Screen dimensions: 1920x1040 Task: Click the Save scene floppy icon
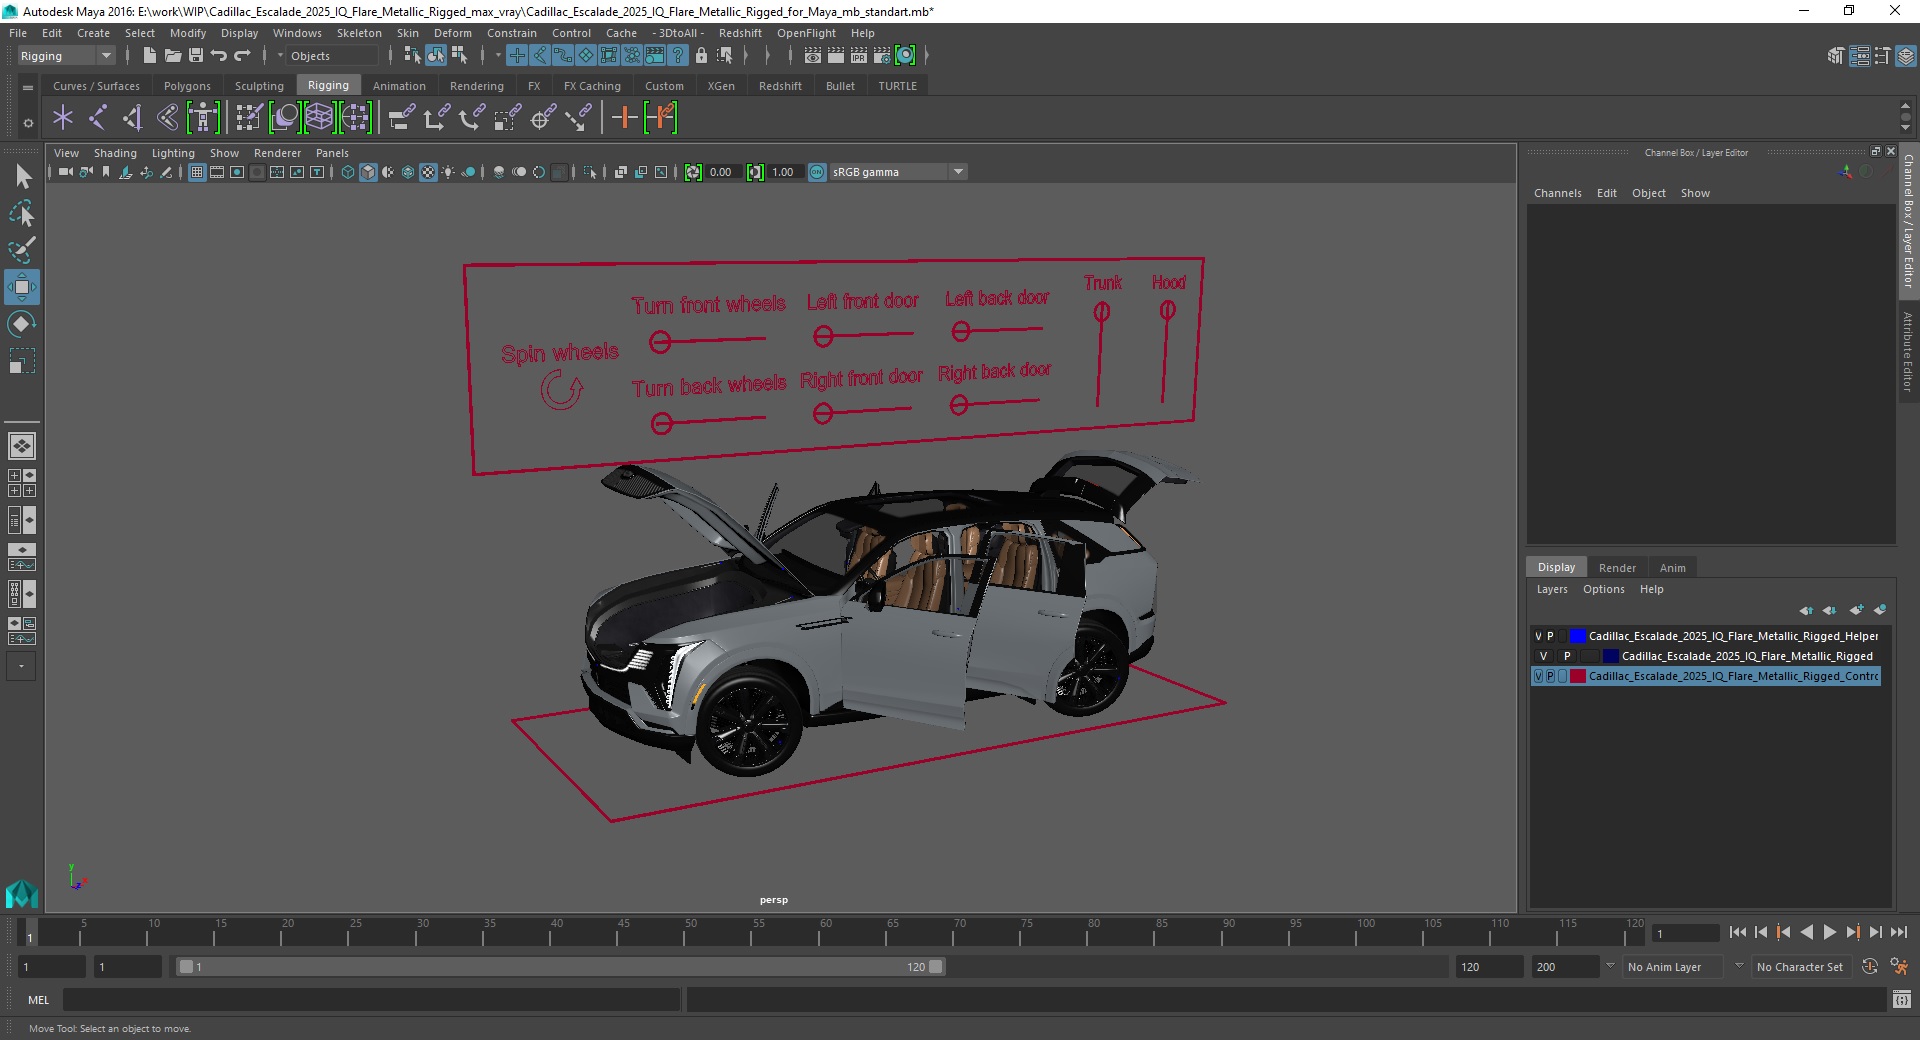click(x=196, y=56)
